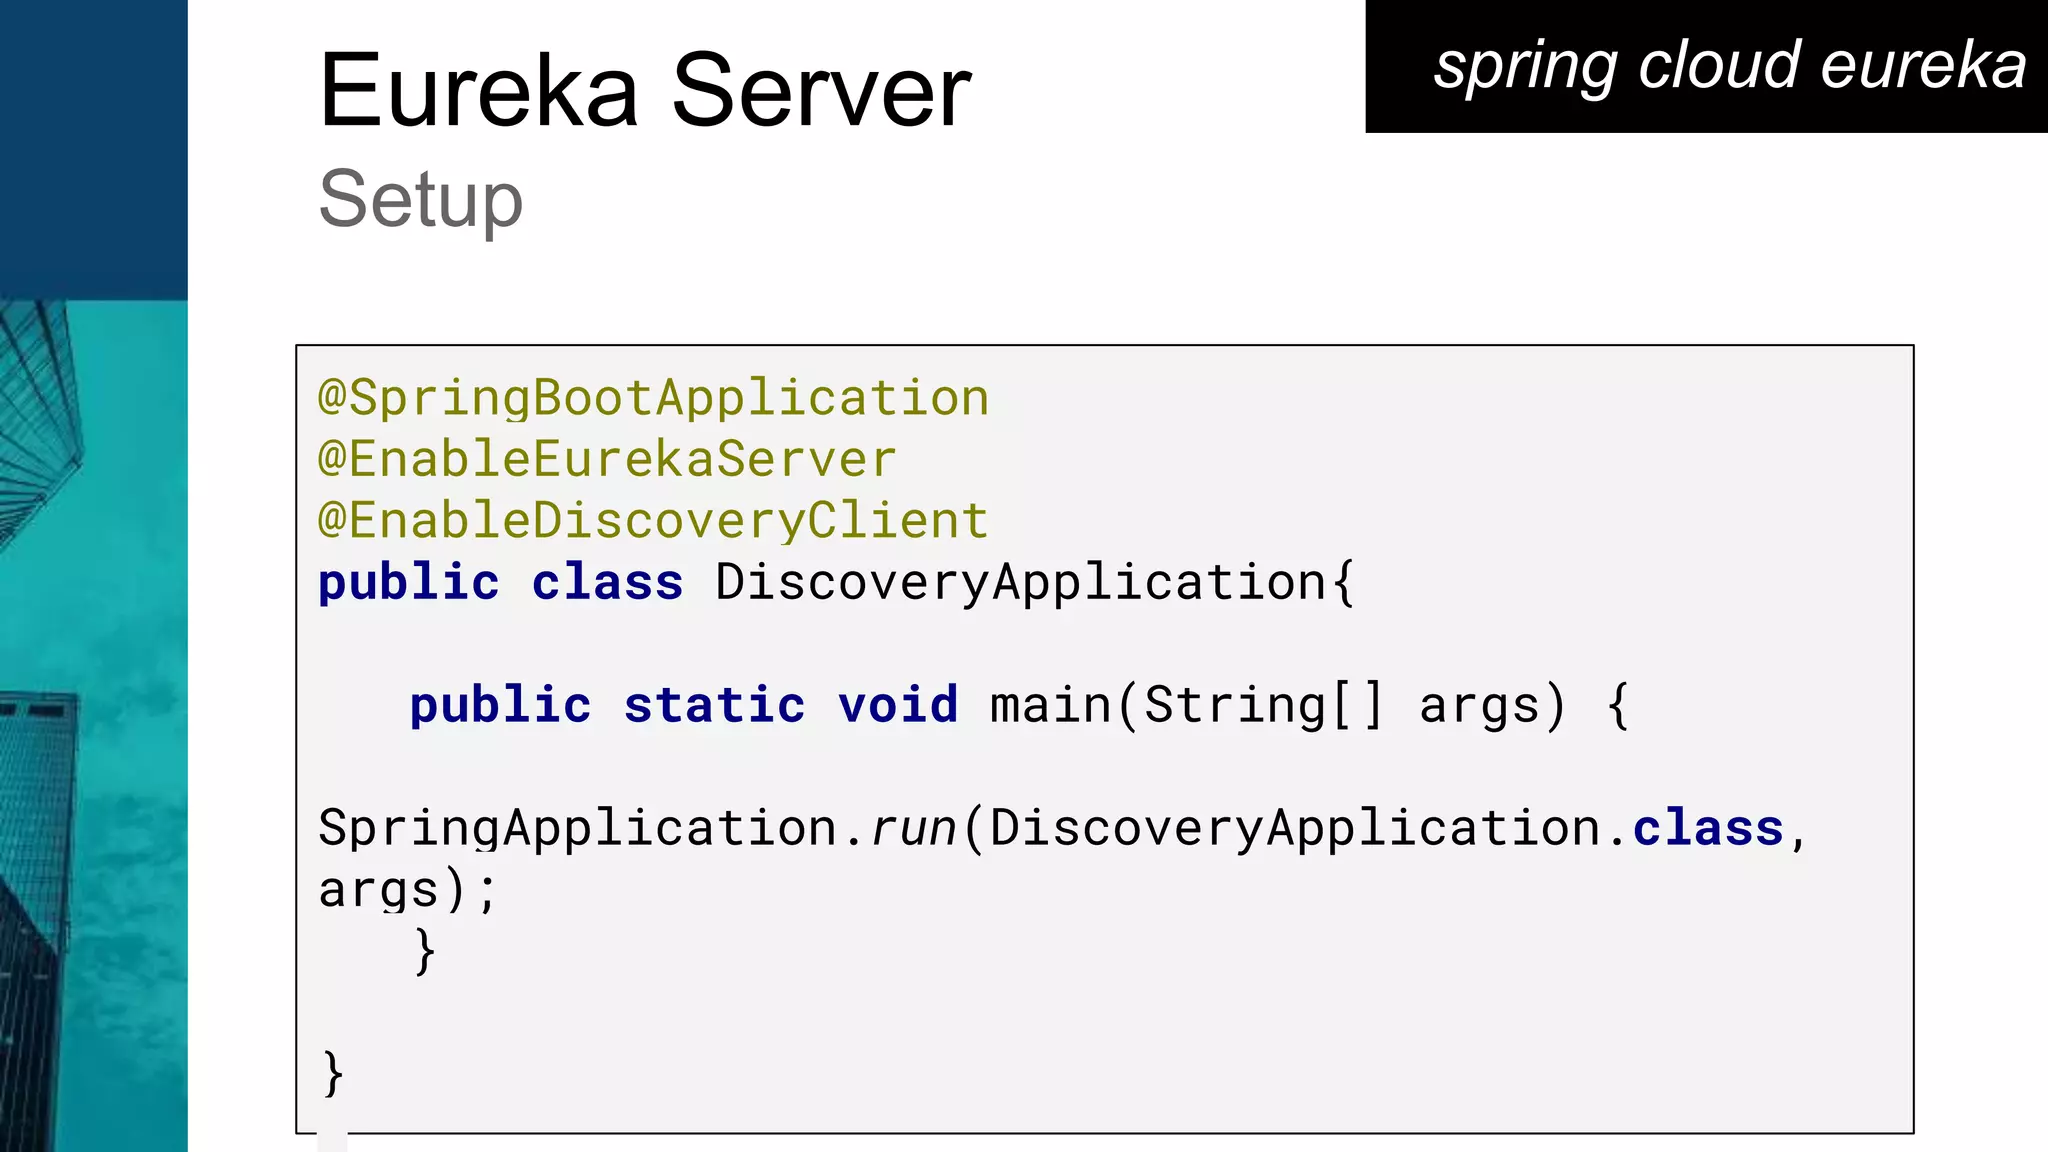This screenshot has width=2048, height=1152.
Task: Click the 'Setup' subtitle text
Action: point(421,200)
